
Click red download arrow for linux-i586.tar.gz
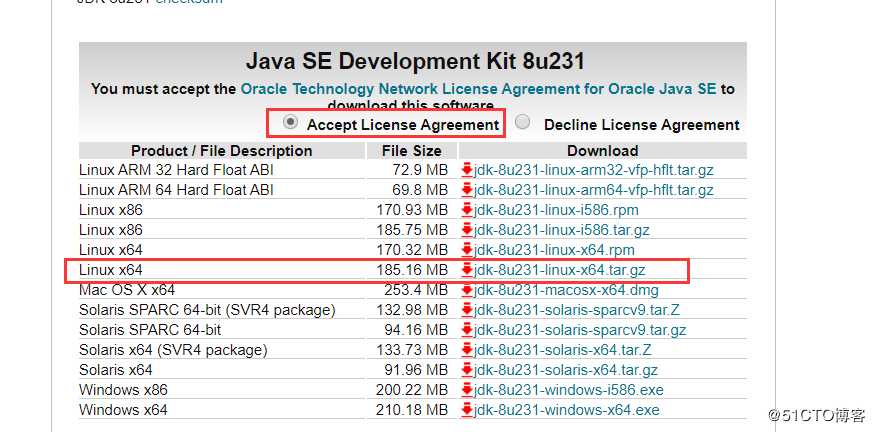tap(467, 230)
